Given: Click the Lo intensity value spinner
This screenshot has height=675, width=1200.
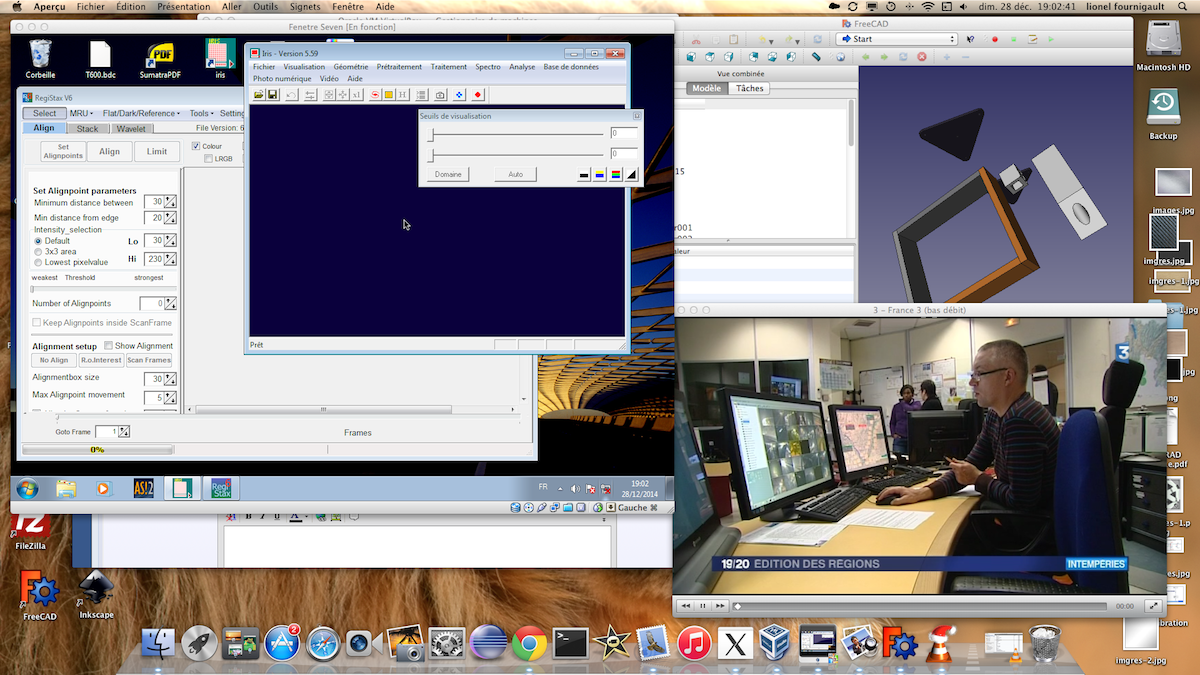Looking at the screenshot, I should [171, 241].
